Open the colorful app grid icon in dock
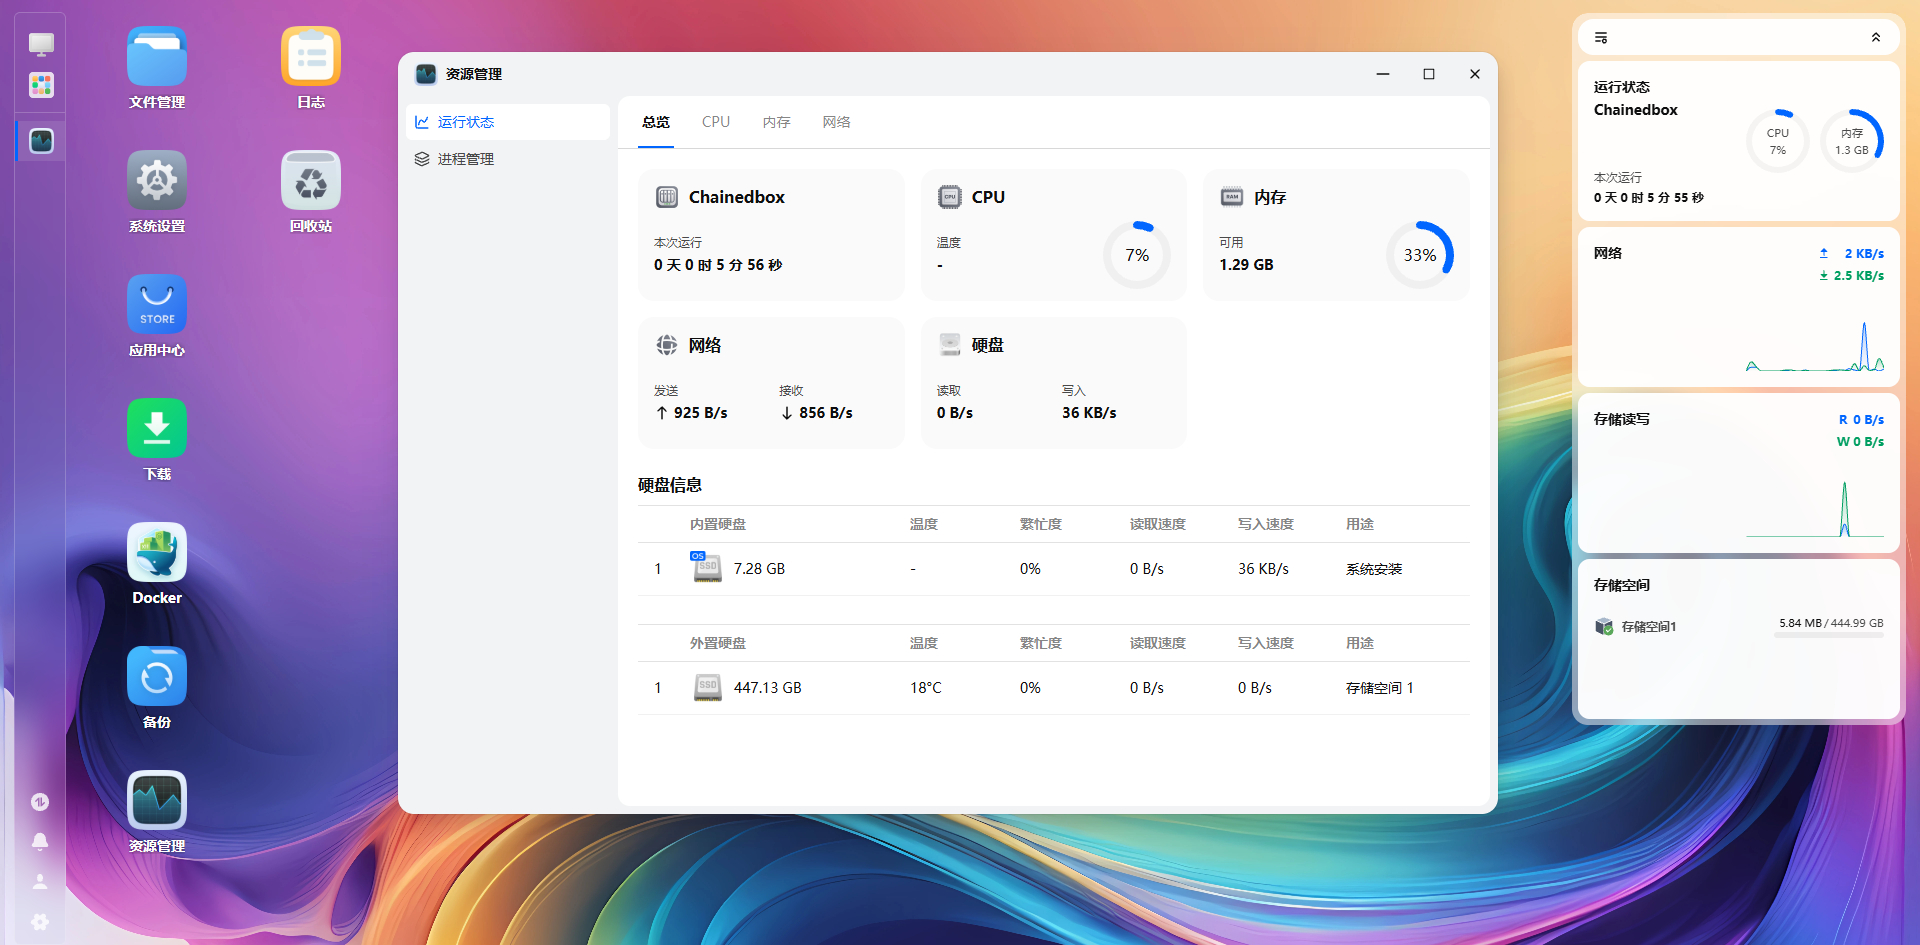 pyautogui.click(x=41, y=85)
